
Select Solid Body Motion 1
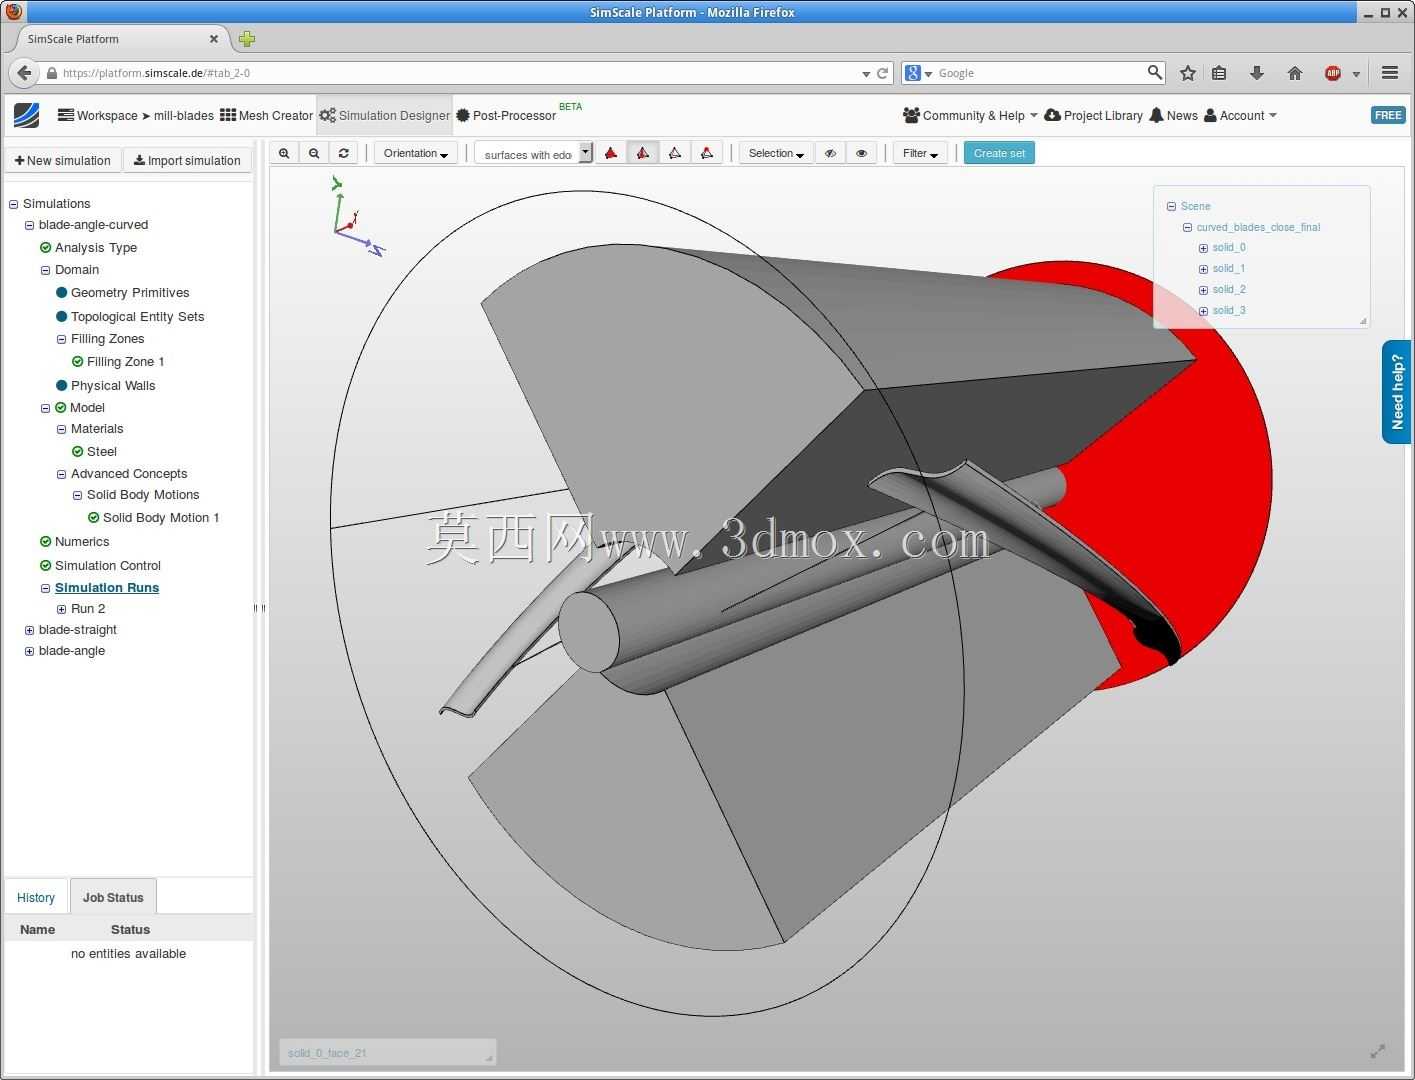161,518
